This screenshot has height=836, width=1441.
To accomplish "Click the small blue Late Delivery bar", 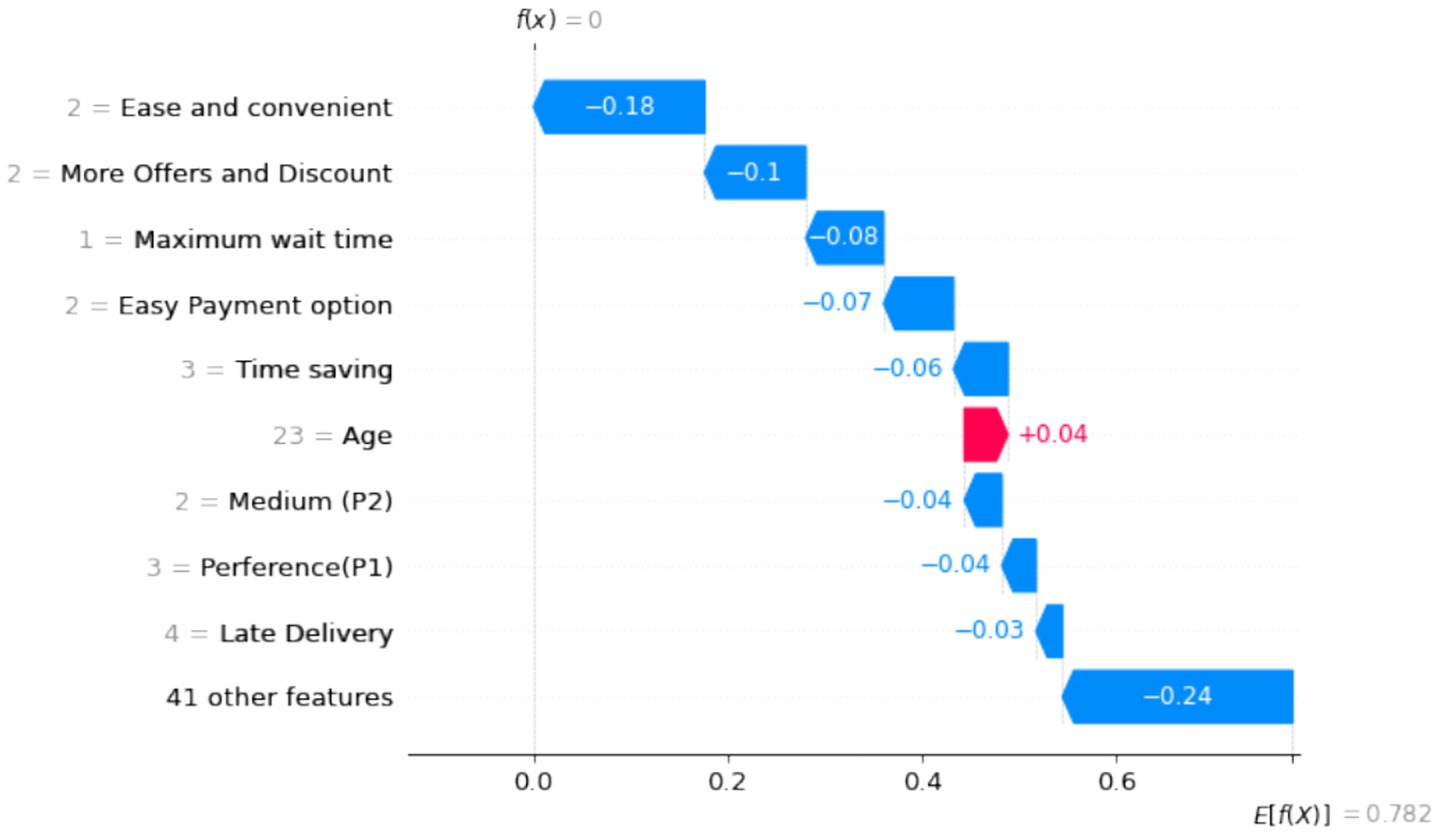I will [x=1049, y=631].
